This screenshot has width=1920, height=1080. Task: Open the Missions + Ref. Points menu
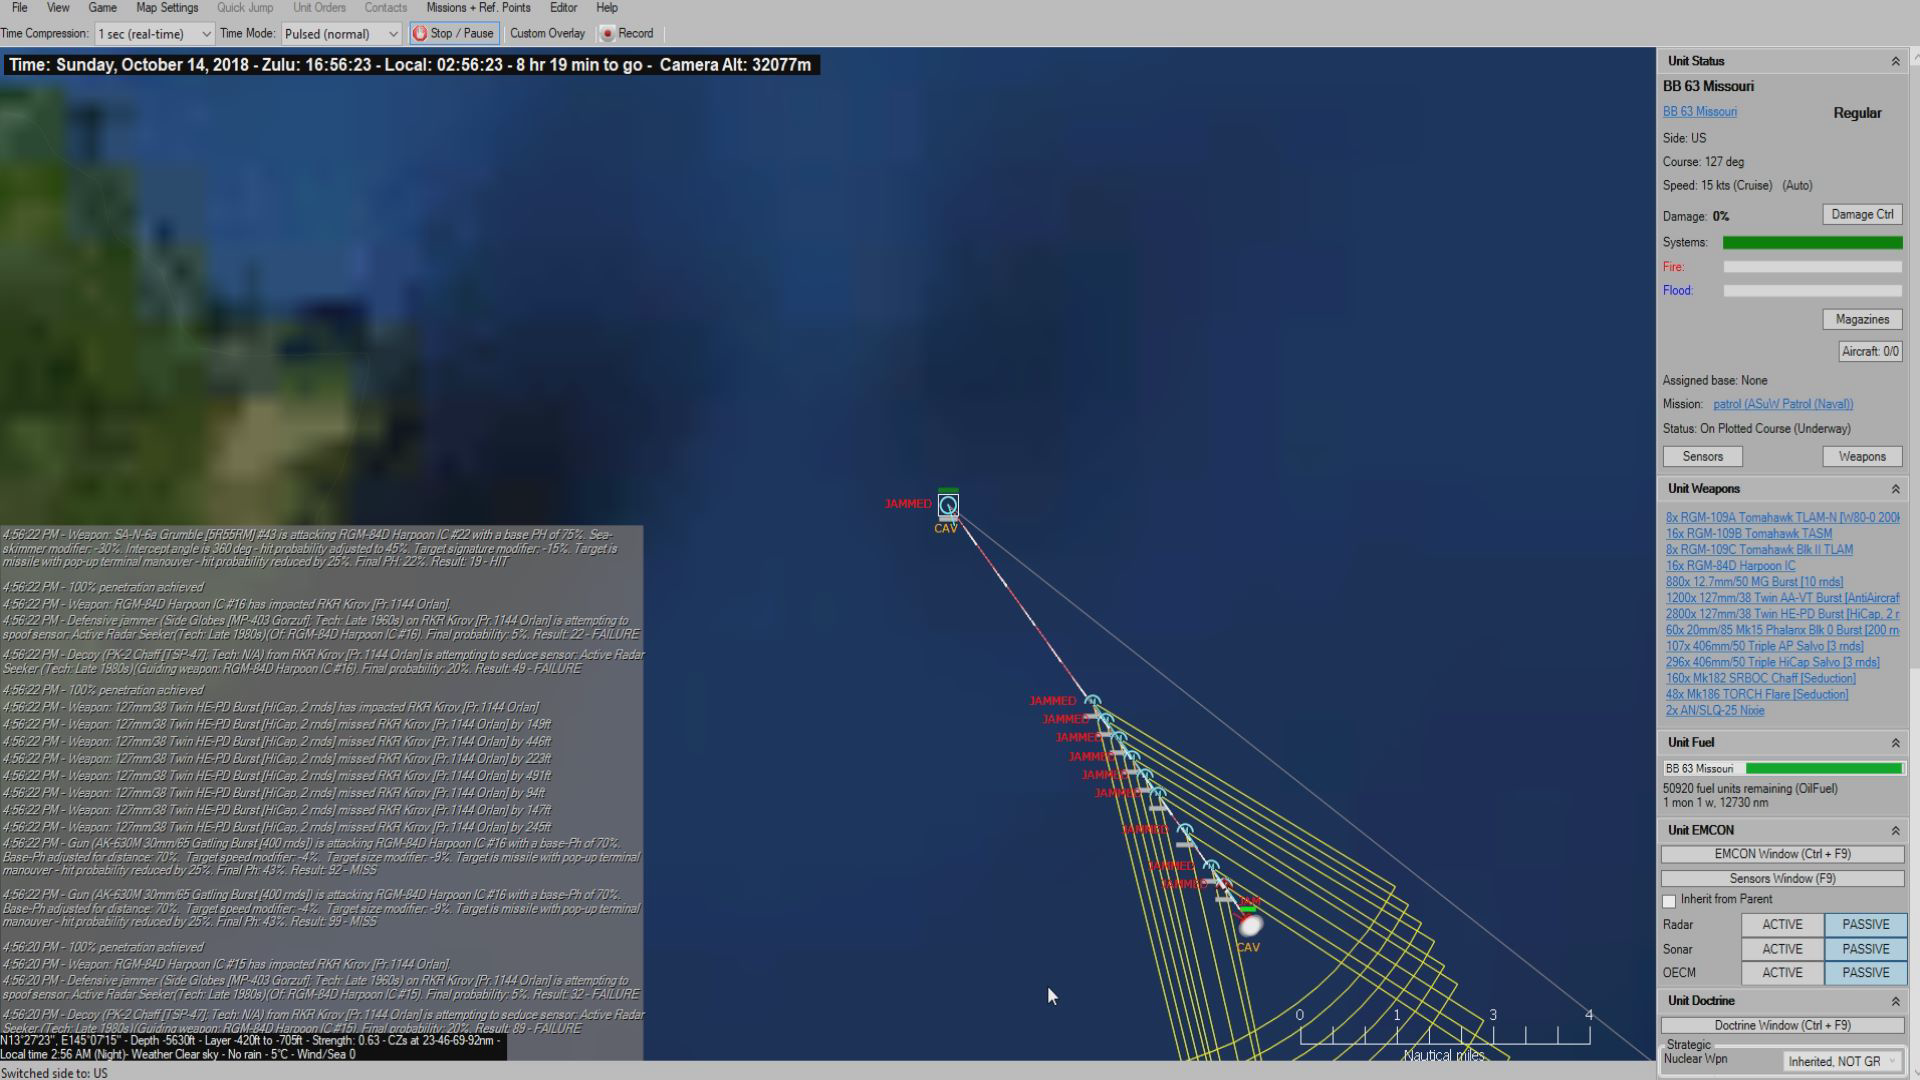point(478,8)
